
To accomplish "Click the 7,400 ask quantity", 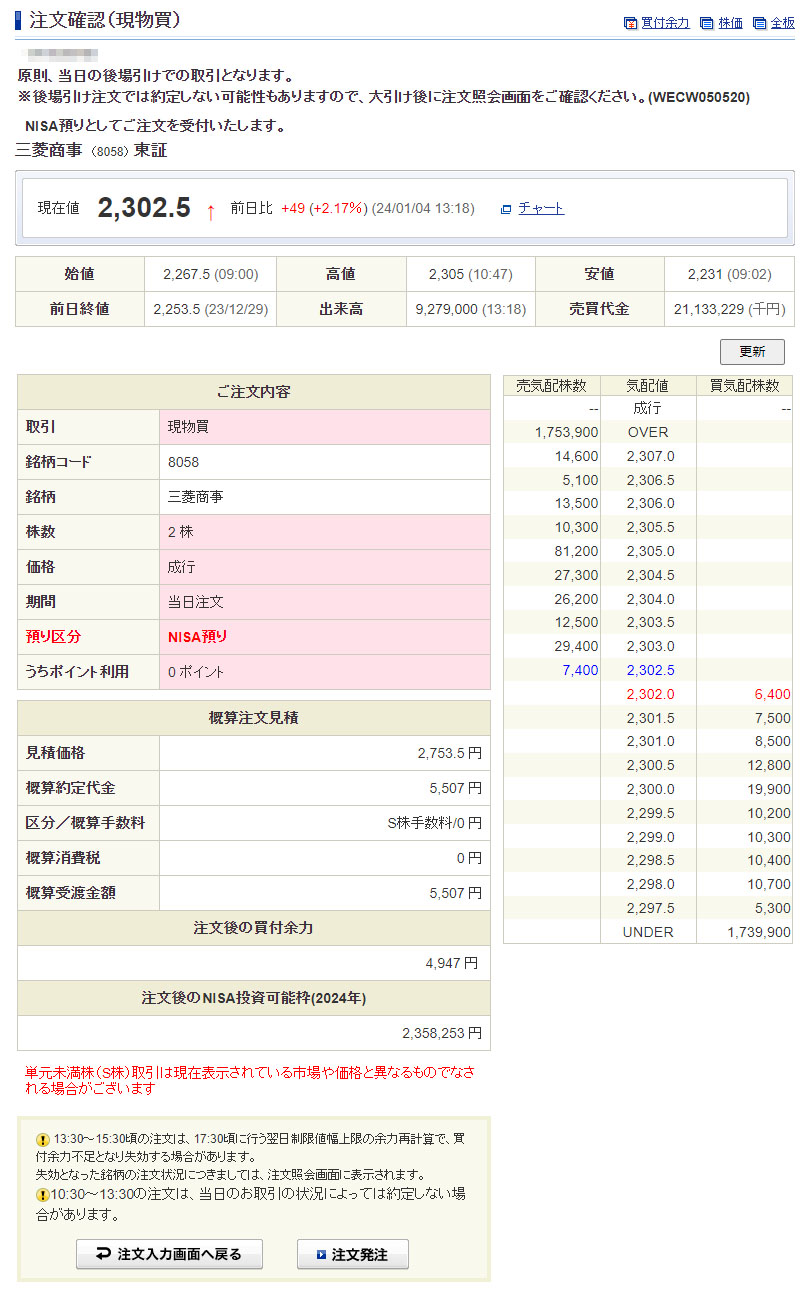I will coord(580,670).
